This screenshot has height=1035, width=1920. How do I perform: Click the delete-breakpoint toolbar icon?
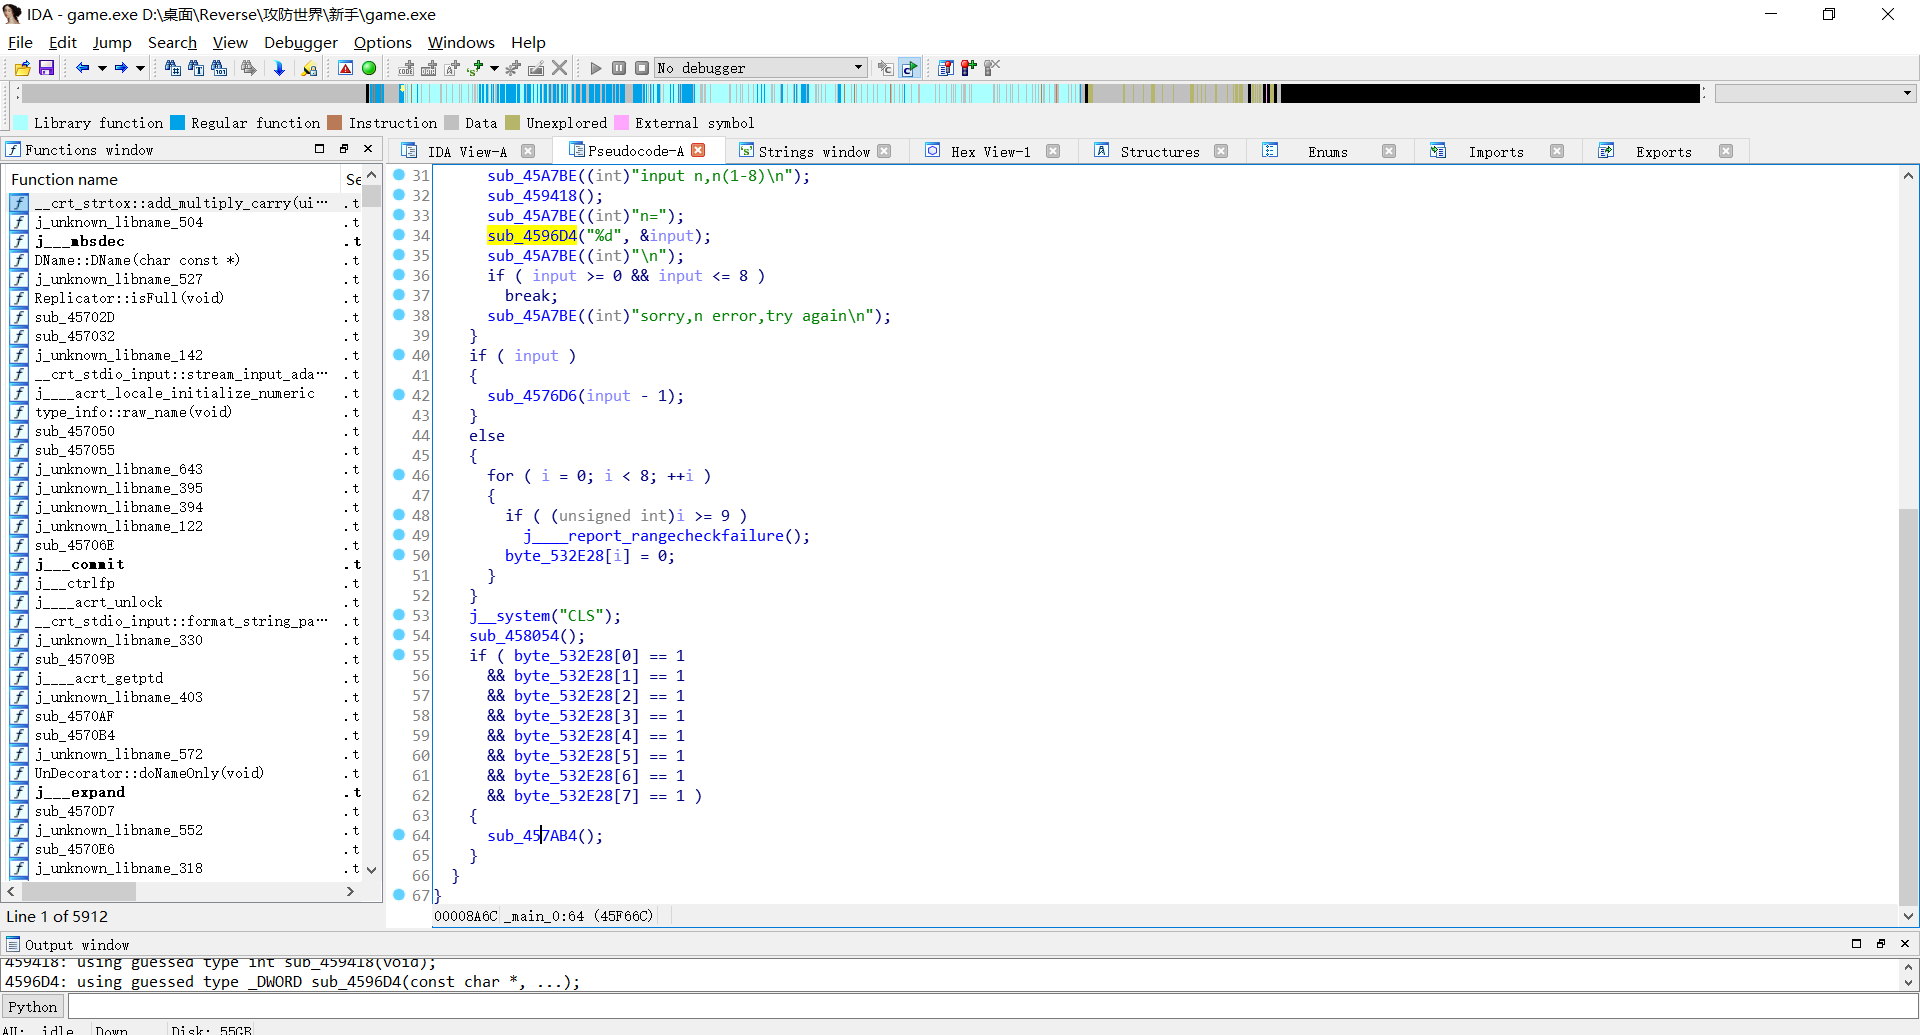[992, 68]
